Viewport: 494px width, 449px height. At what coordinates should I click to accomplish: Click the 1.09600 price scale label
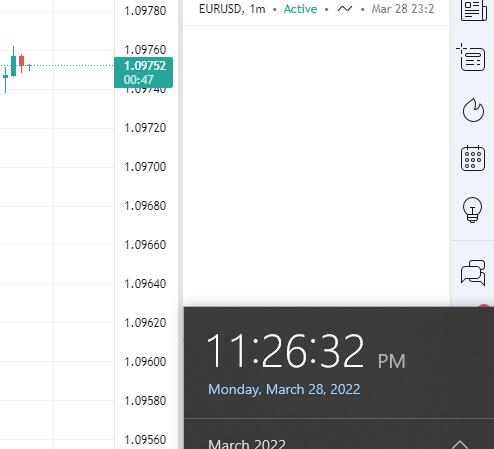tap(145, 362)
